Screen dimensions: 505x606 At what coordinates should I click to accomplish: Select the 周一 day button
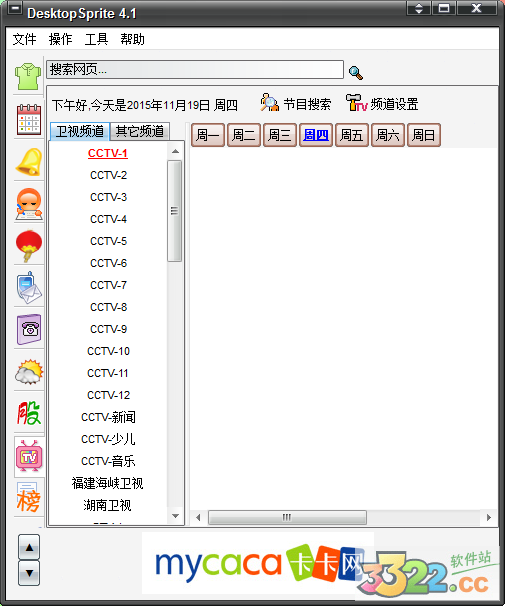208,135
